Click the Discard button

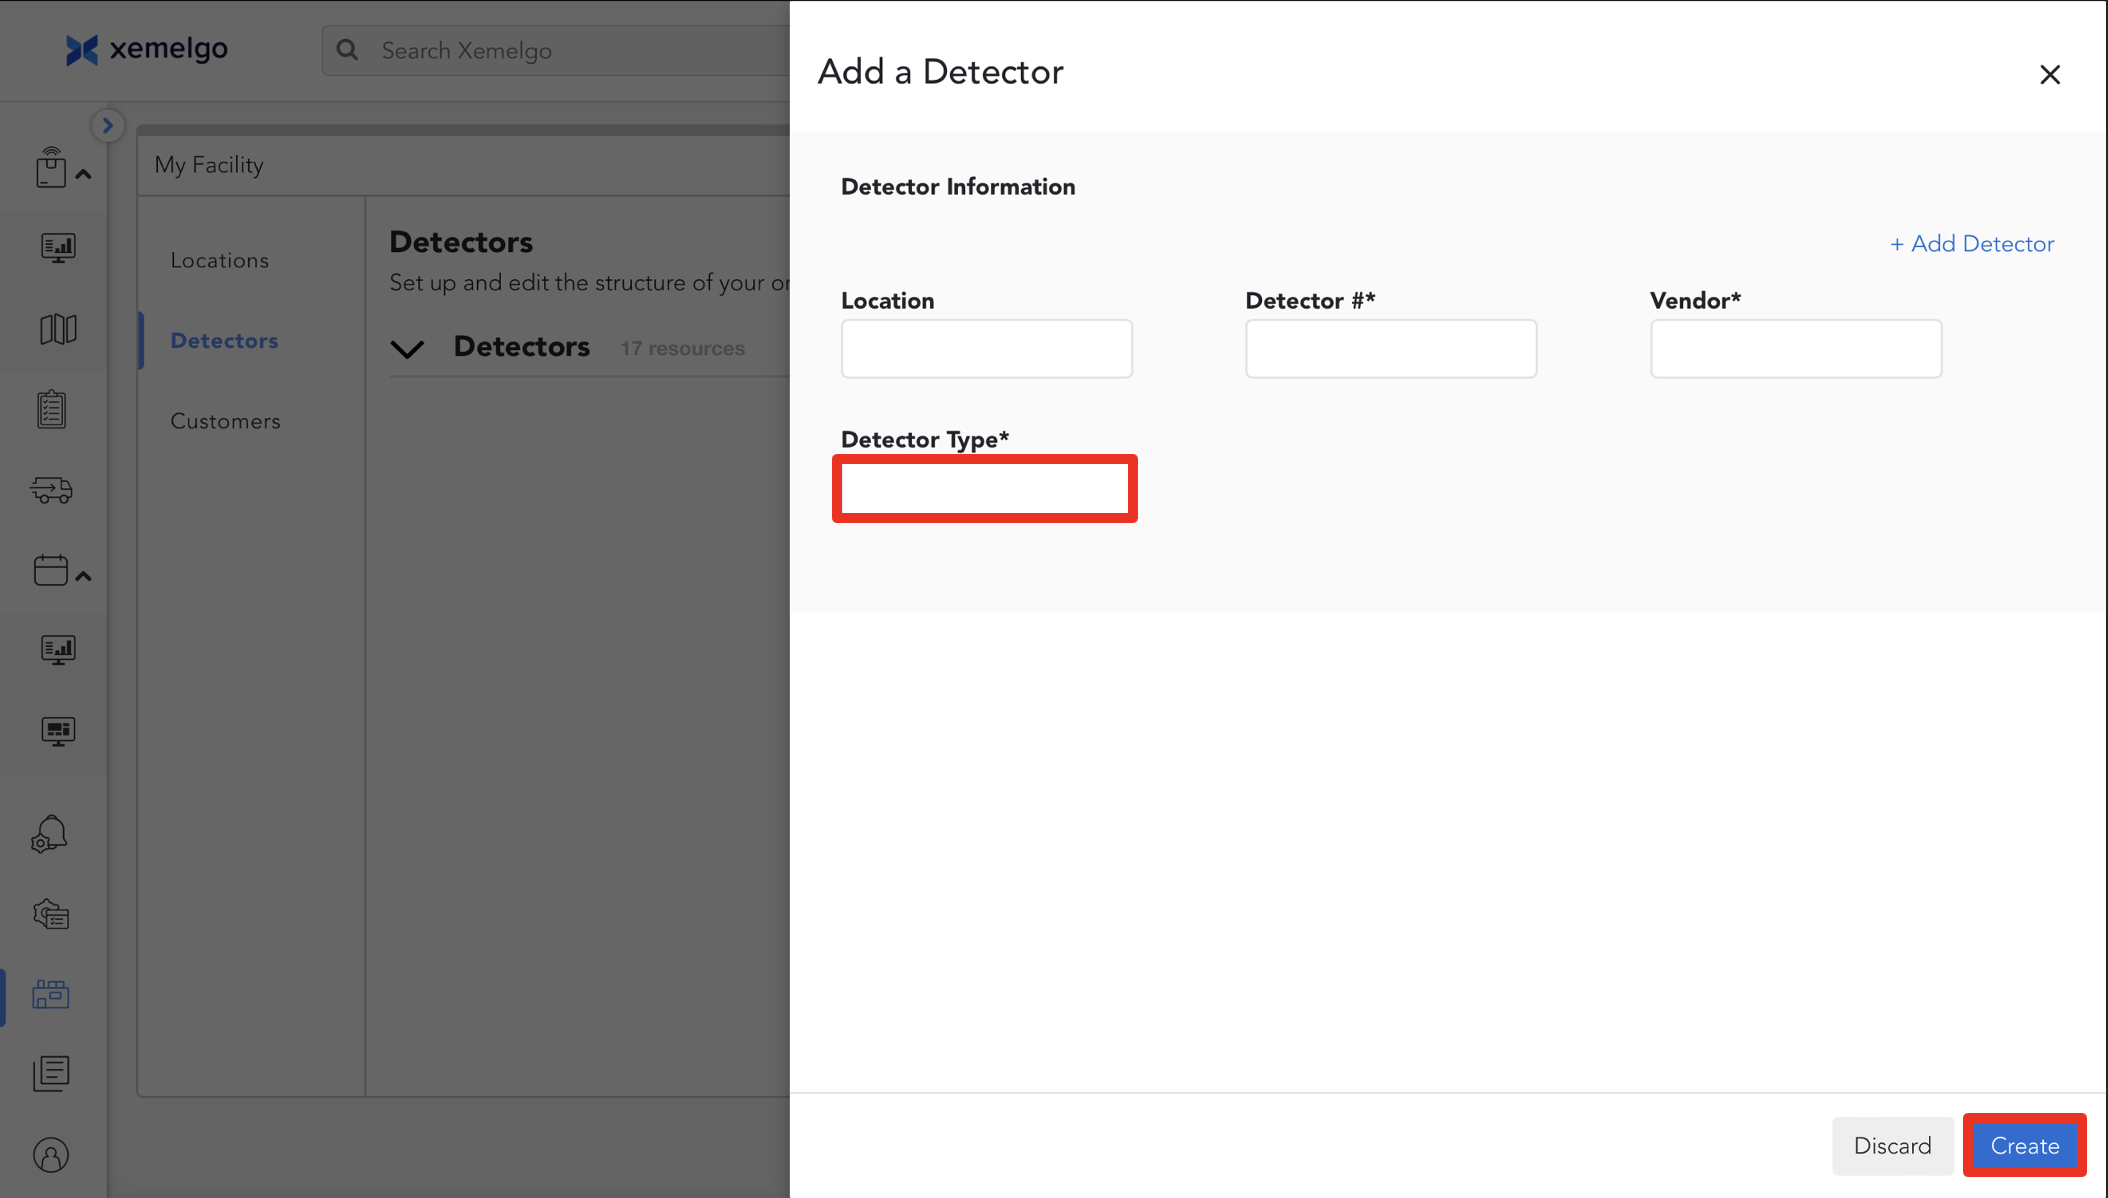coord(1892,1146)
